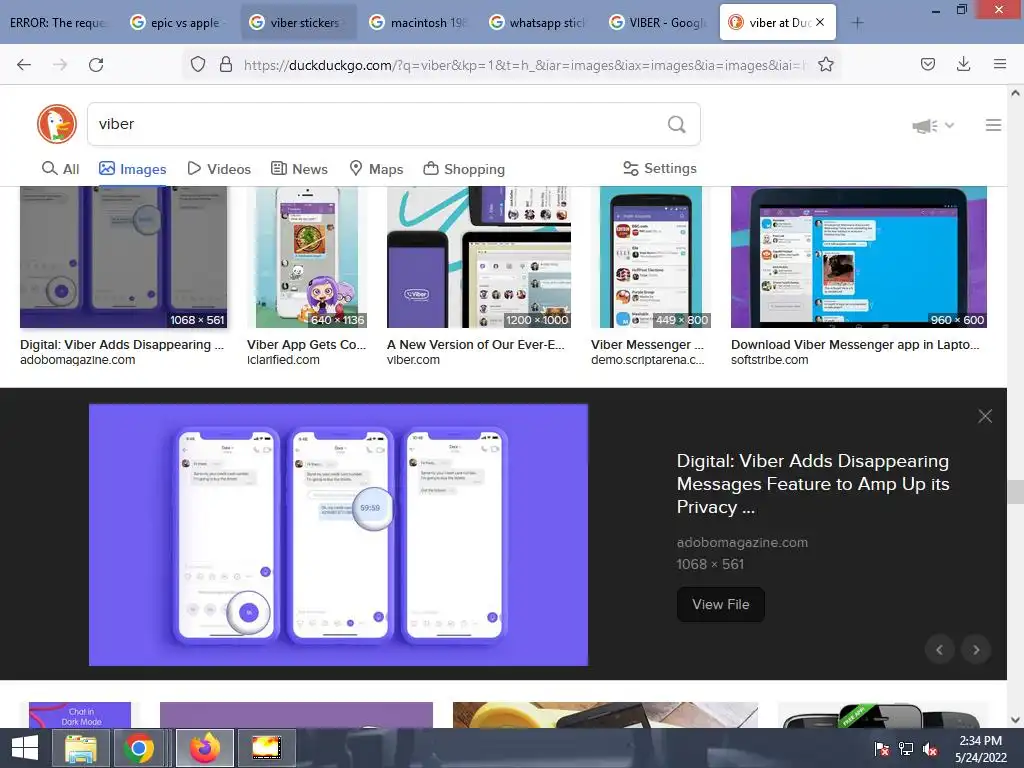Close the image detail panel

(985, 416)
